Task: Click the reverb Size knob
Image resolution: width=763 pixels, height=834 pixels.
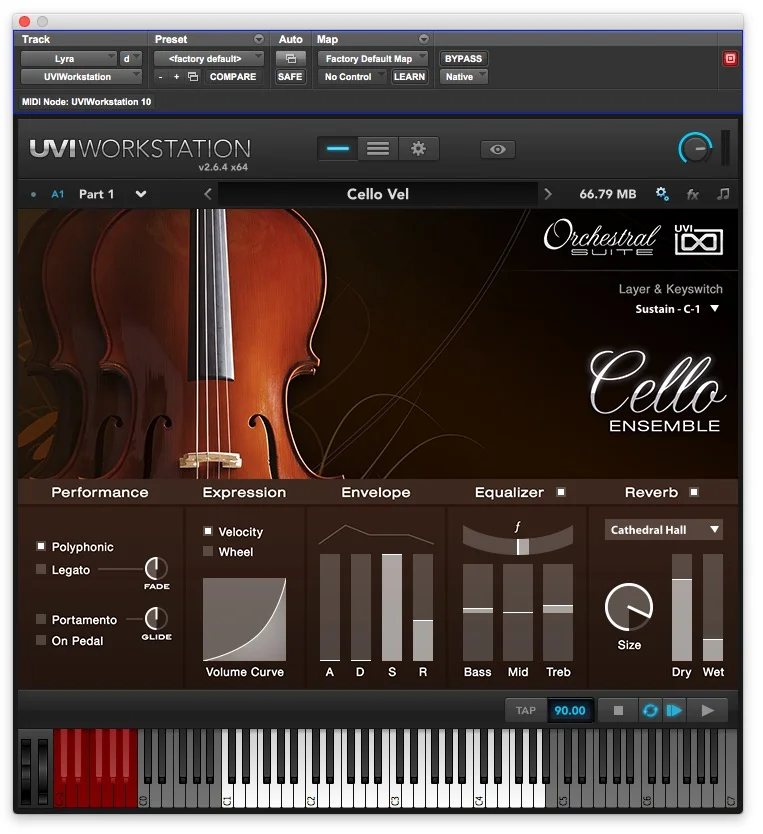Action: 628,607
